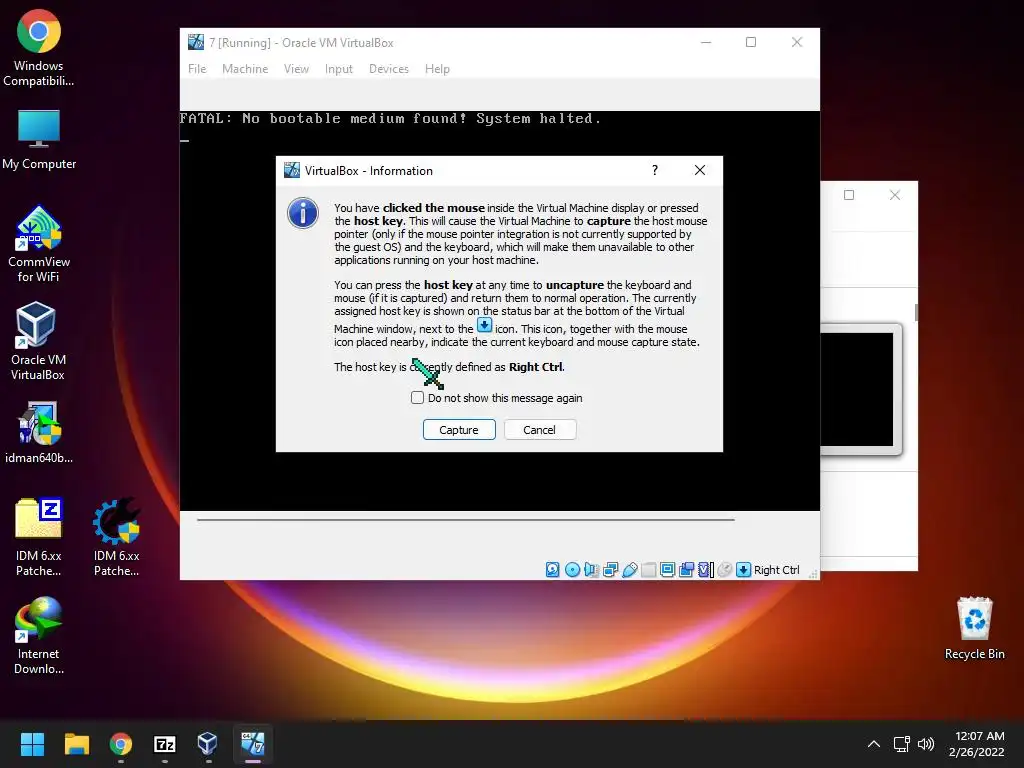Close the background VirtualBox Manager window
Viewport: 1024px width, 768px height.
(x=895, y=195)
